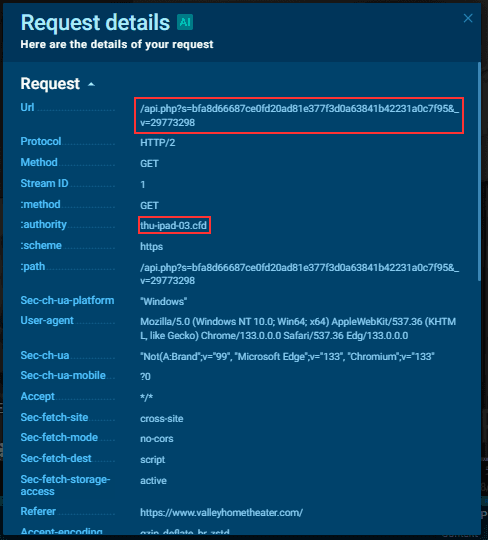Click the :path label
The width and height of the screenshot is (488, 540).
click(x=33, y=266)
